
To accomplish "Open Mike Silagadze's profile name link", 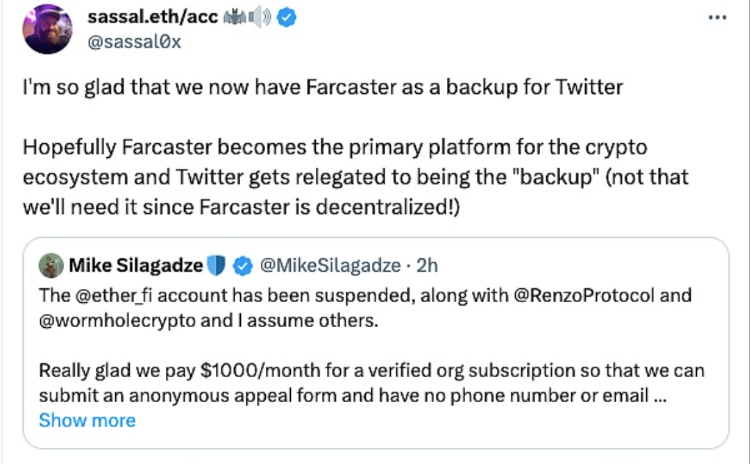I will pyautogui.click(x=135, y=266).
